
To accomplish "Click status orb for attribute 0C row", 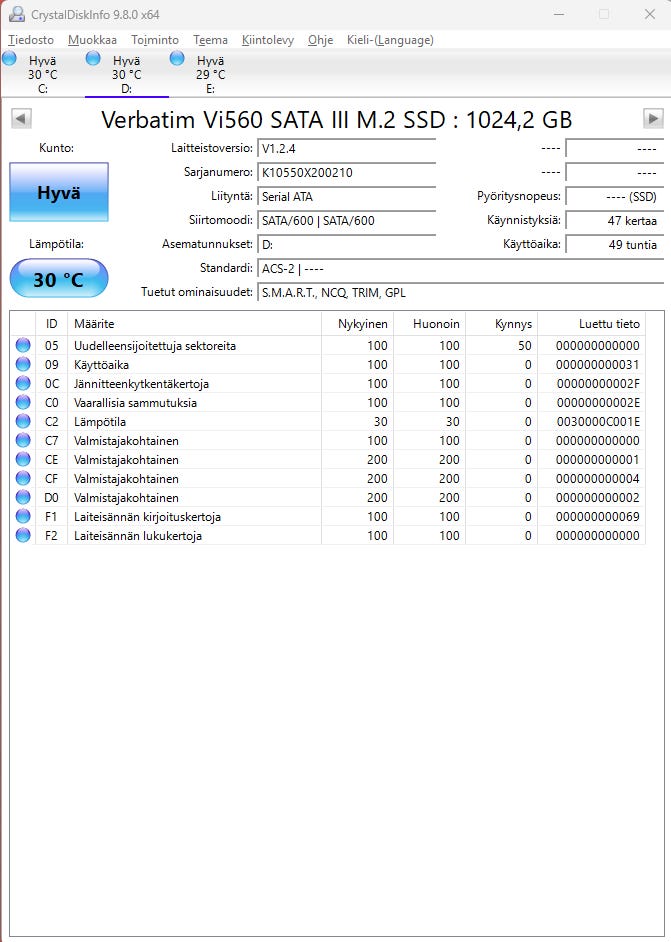I will click(23, 383).
